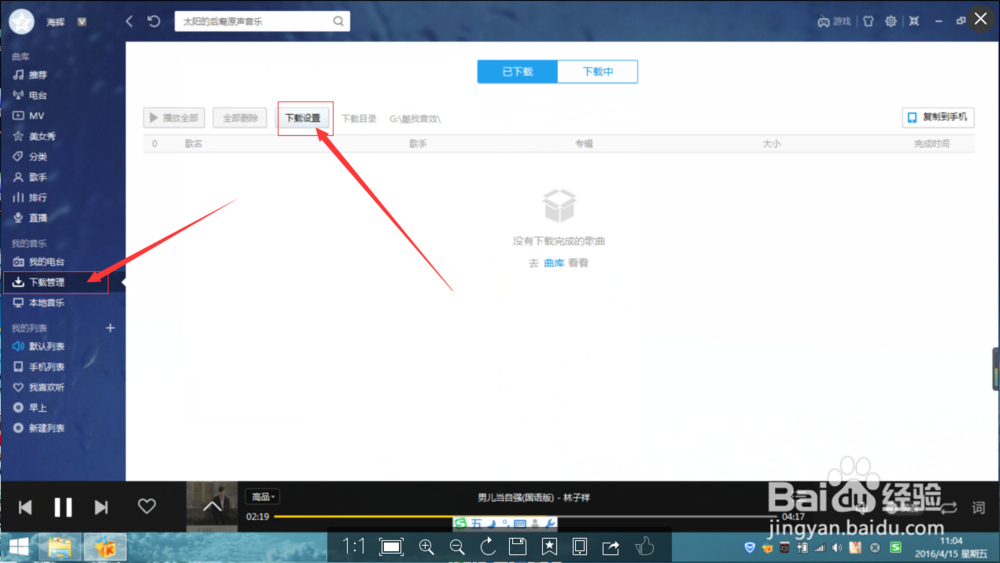Image resolution: width=1000 pixels, height=563 pixels.
Task: Switch to the 下载中 tab
Action: pos(598,71)
